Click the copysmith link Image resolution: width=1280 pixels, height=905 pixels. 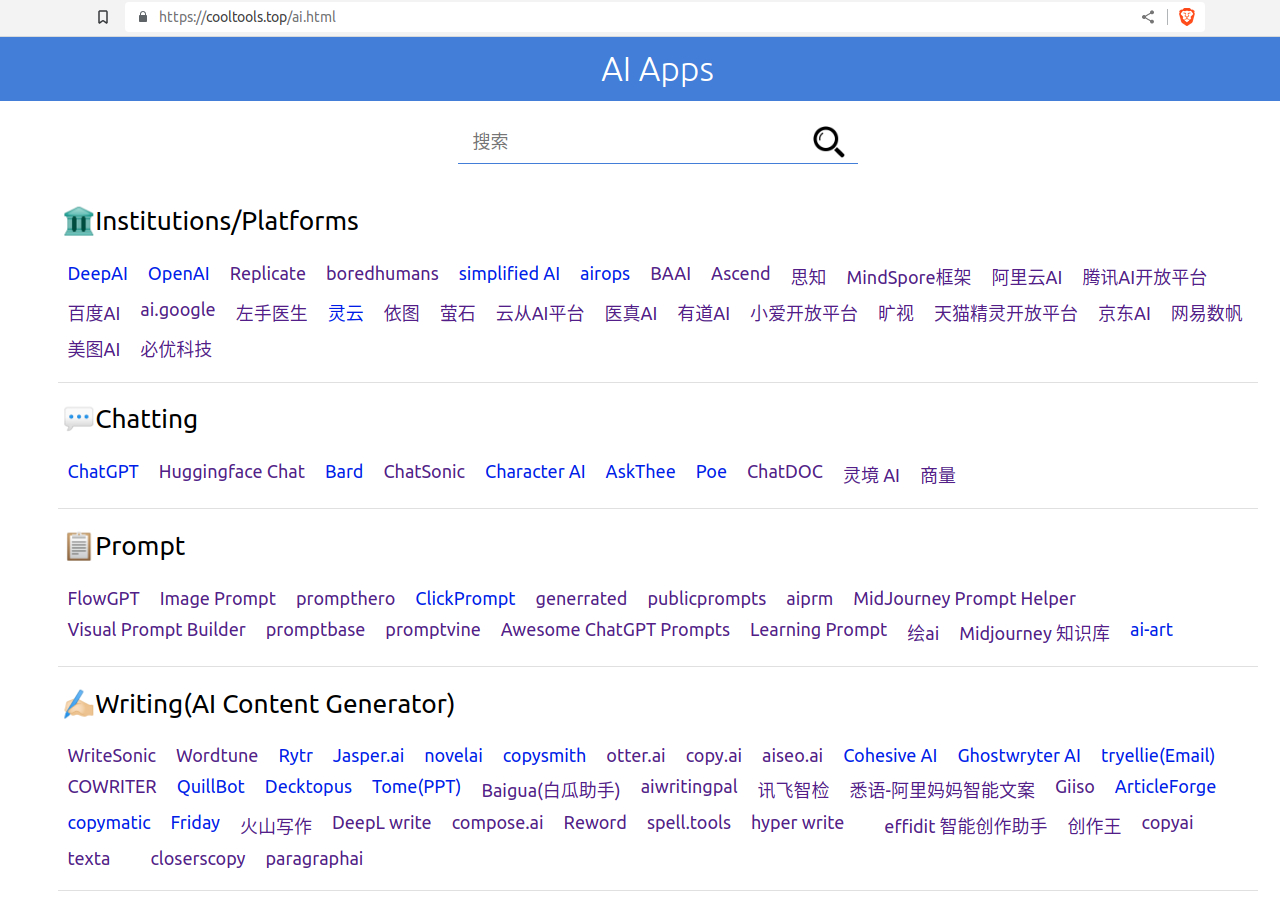point(544,756)
